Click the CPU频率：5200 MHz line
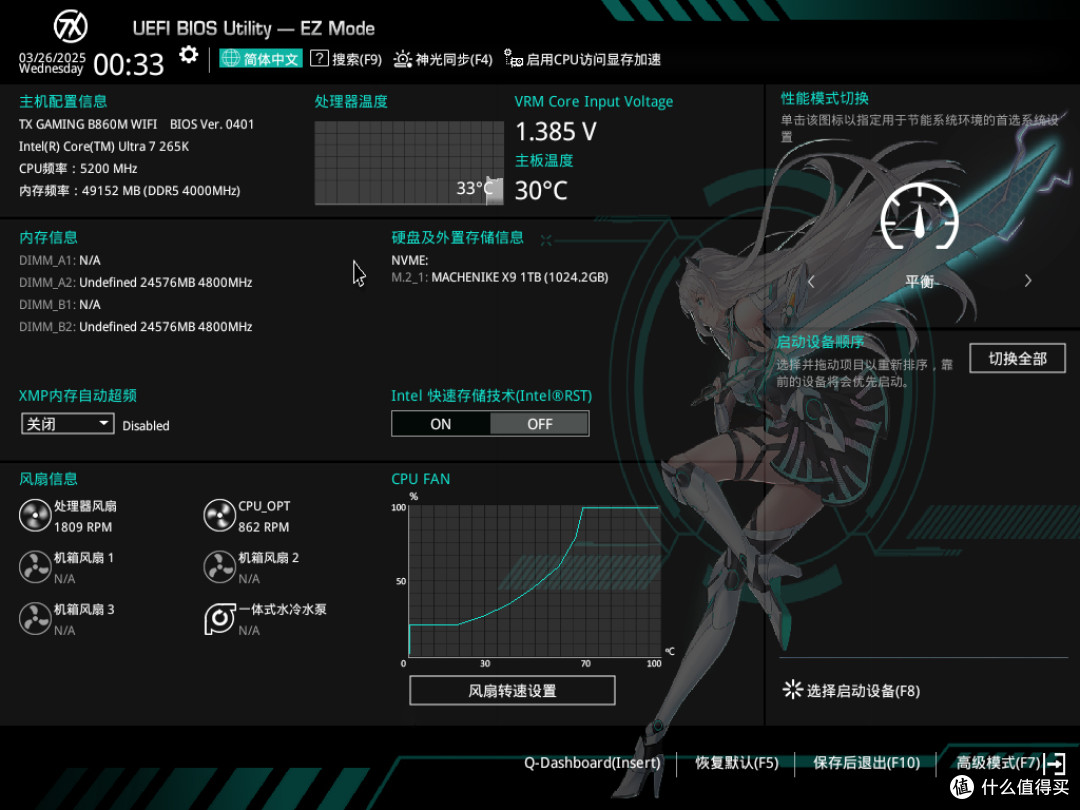 [78, 169]
